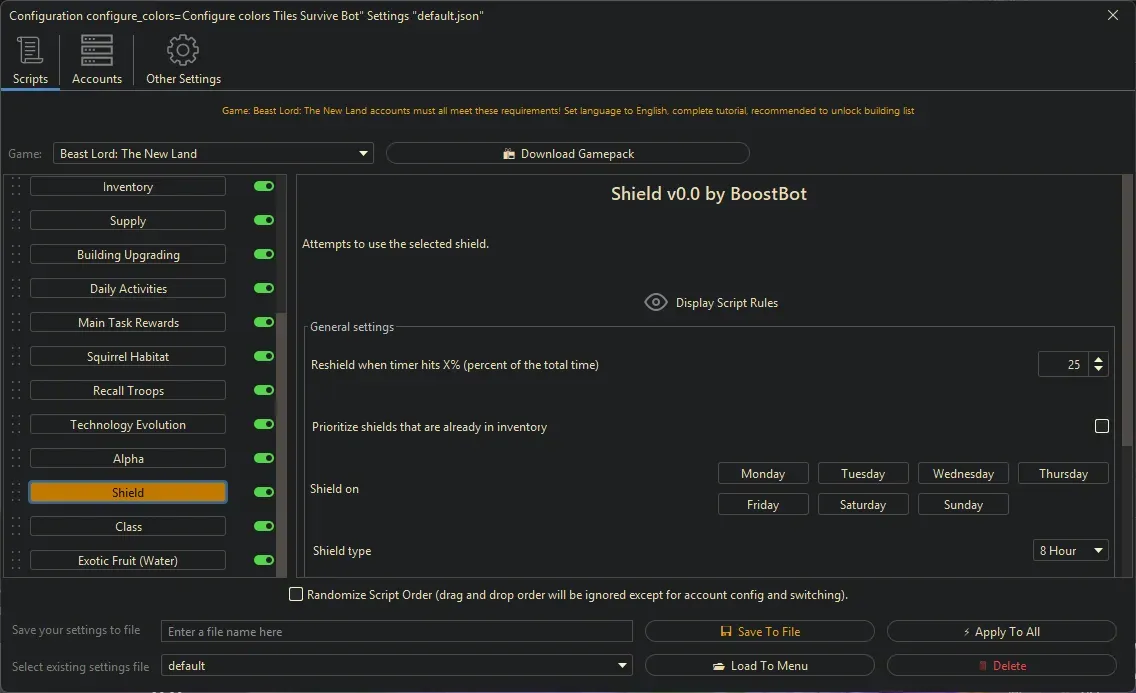The width and height of the screenshot is (1136, 693).
Task: Click the Download Gamepack button
Action: pyautogui.click(x=567, y=154)
